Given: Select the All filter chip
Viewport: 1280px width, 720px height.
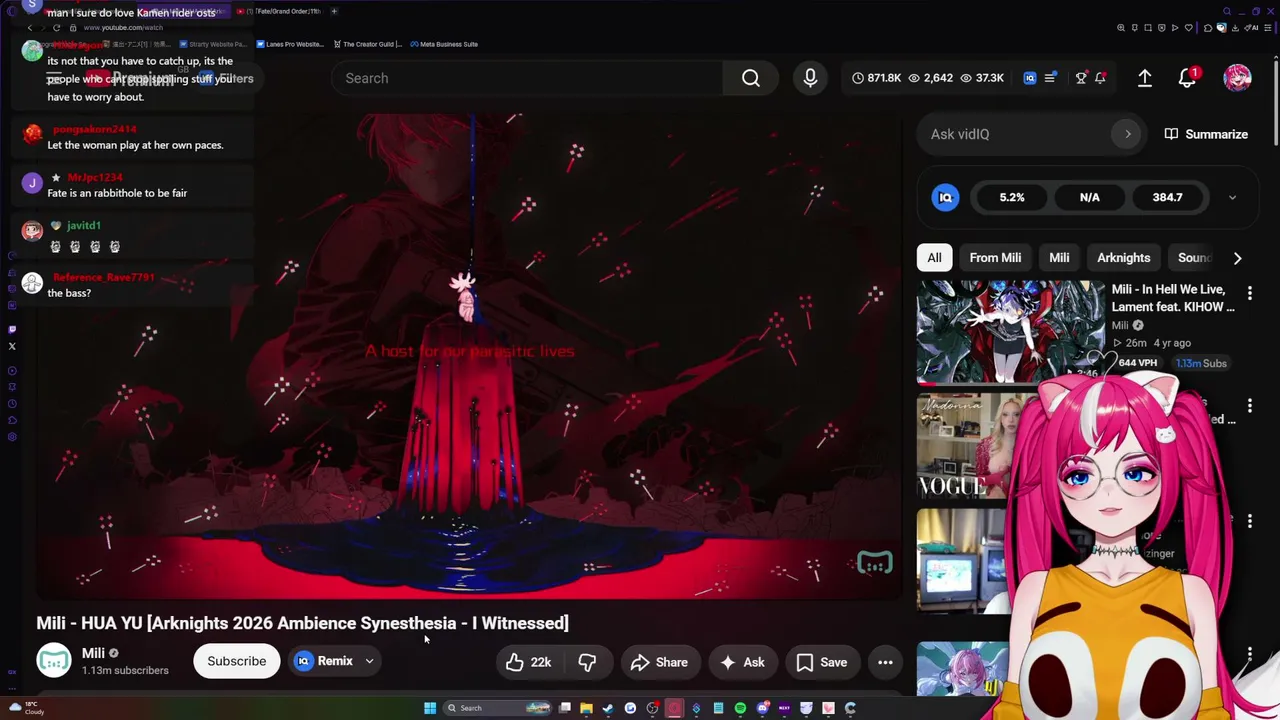Looking at the screenshot, I should point(934,258).
